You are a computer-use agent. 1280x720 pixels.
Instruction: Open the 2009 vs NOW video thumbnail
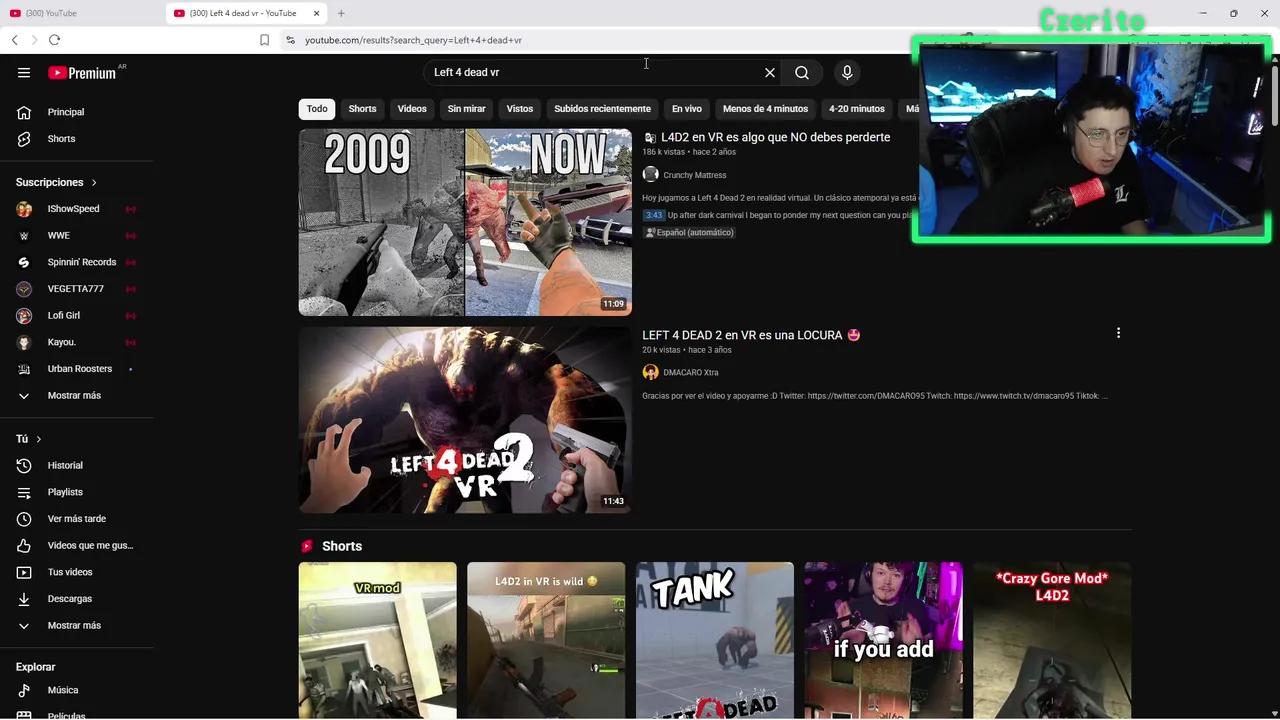tap(465, 222)
